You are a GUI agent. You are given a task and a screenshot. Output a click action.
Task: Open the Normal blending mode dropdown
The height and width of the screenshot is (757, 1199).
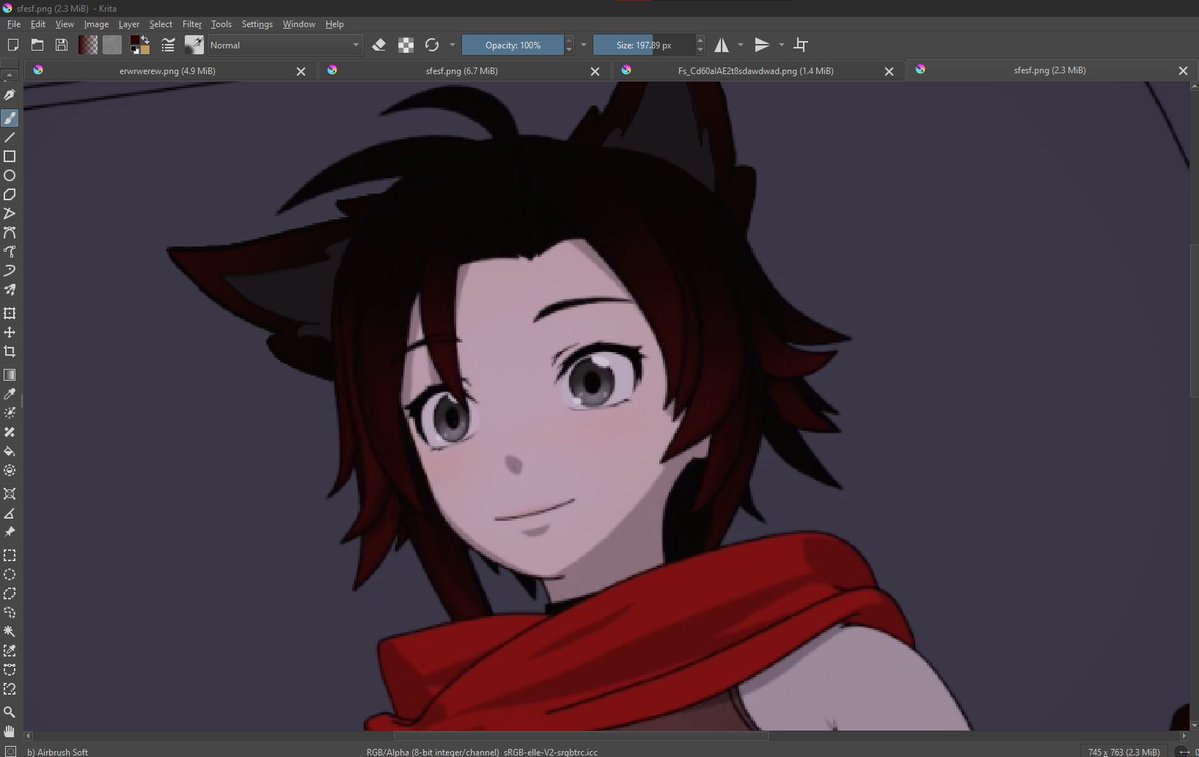tap(284, 45)
